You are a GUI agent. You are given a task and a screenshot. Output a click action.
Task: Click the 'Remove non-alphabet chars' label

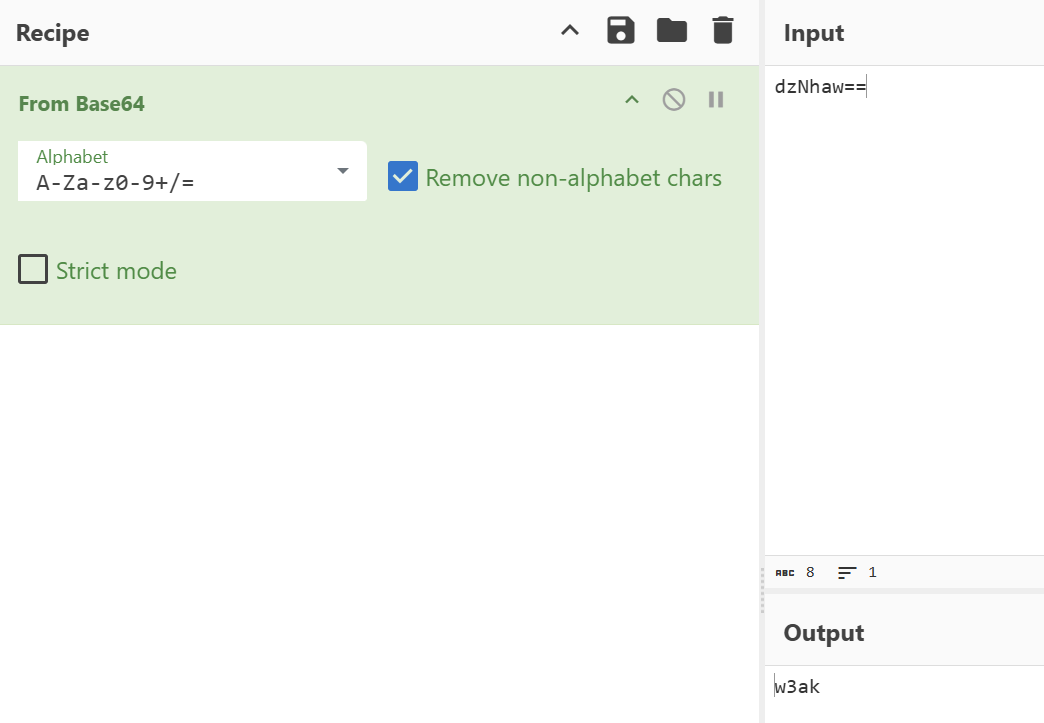(x=573, y=178)
